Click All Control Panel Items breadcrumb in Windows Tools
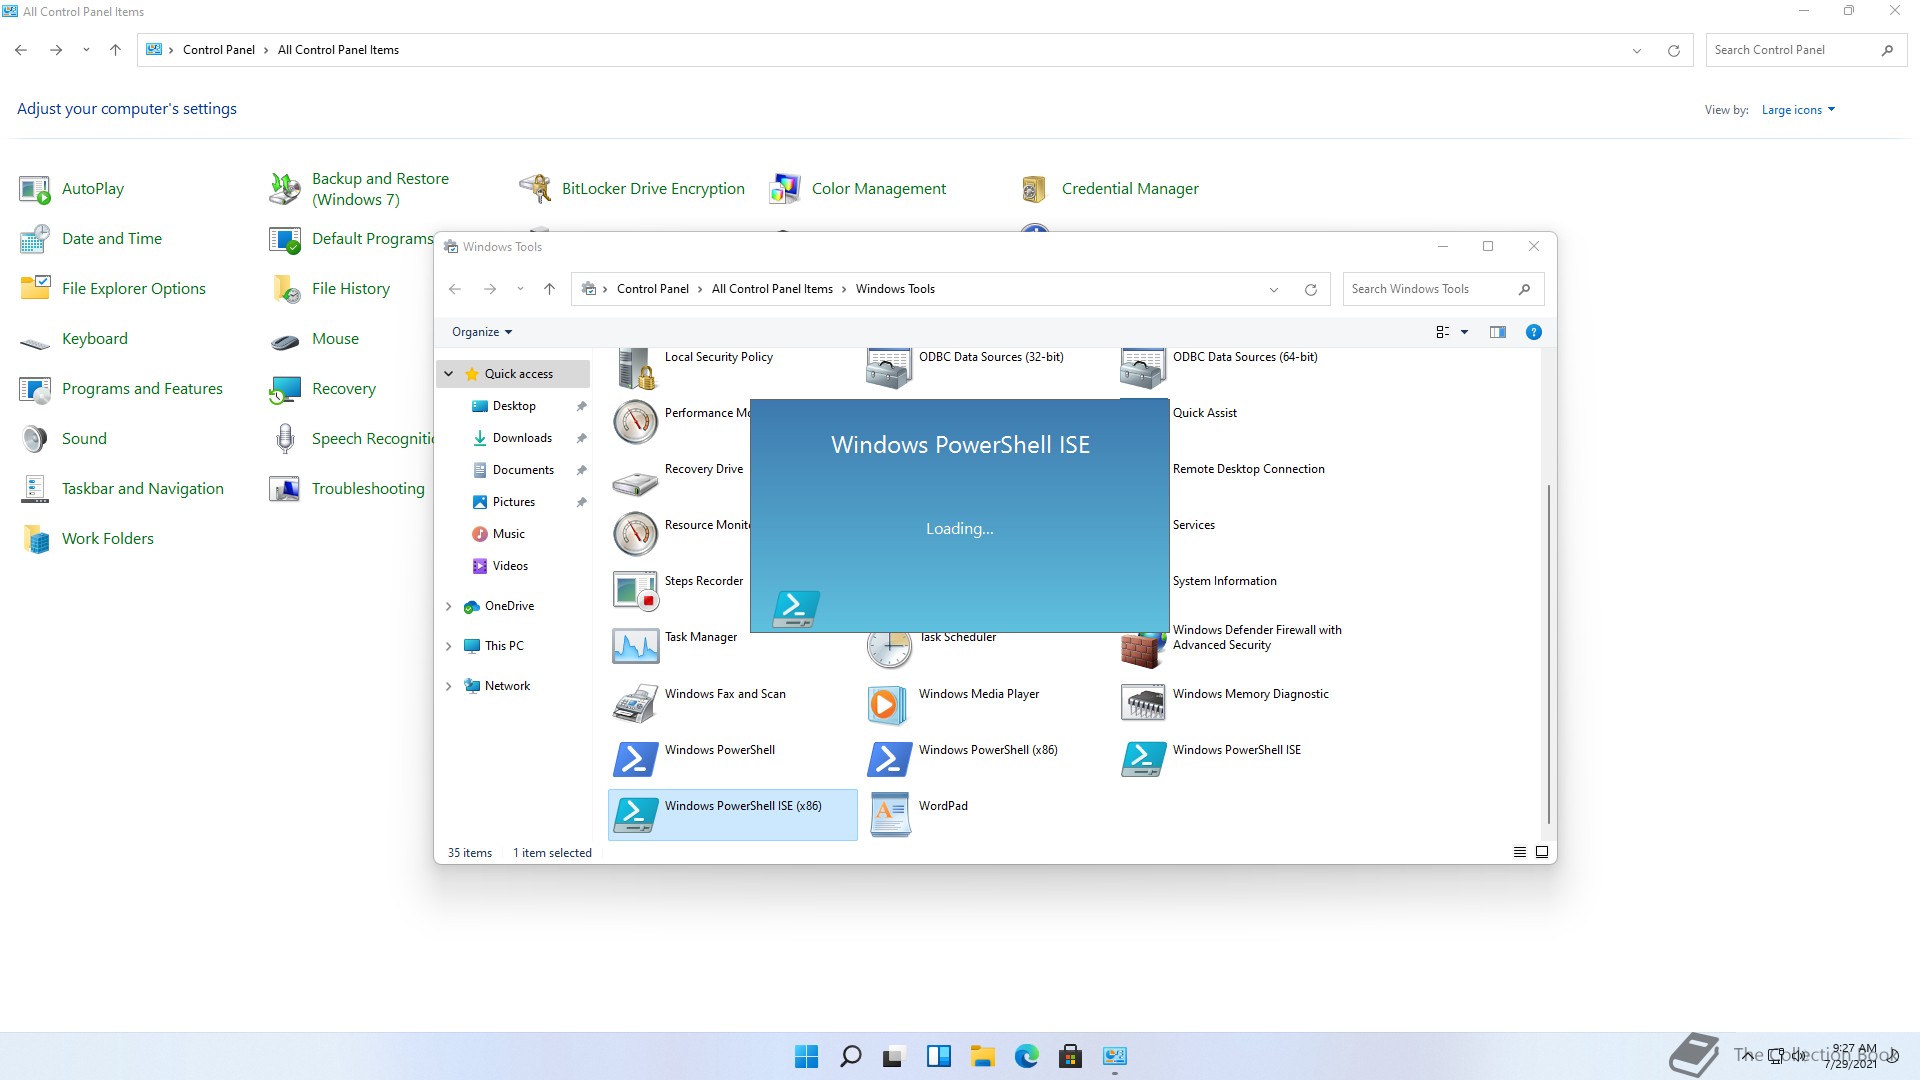 772,289
